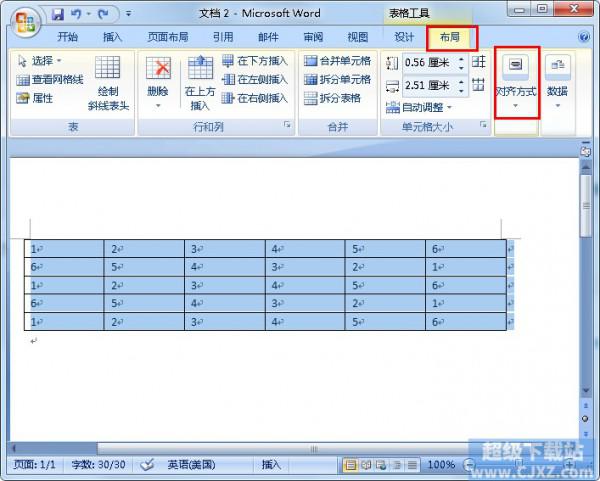The height and width of the screenshot is (481, 600).
Task: Toggle the ruler icon above the scrollbar
Action: tap(585, 151)
